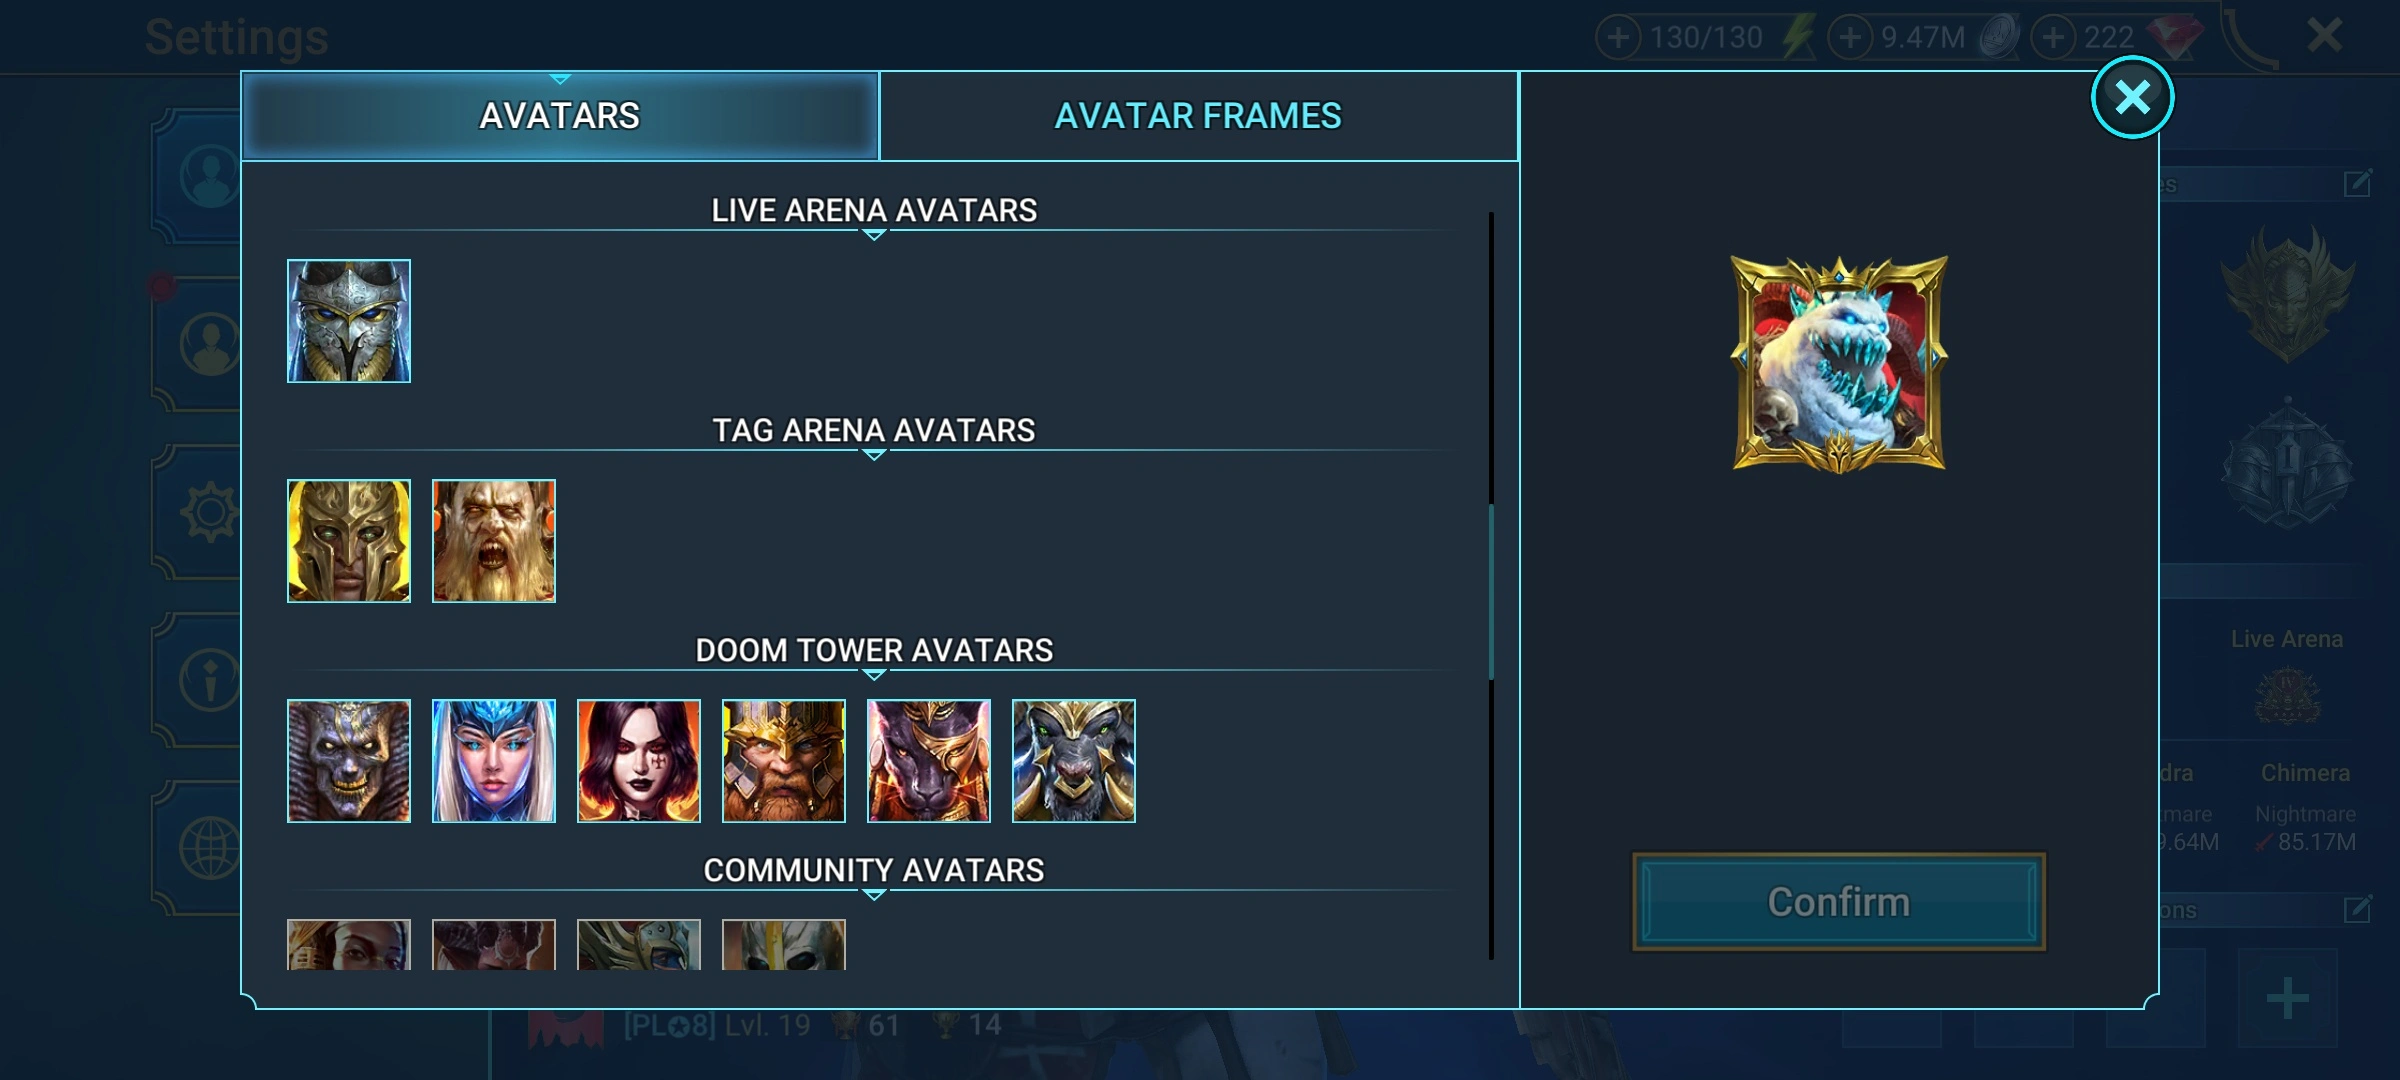The image size is (2400, 1080).
Task: Switch to the Avatar Frames tab
Action: (1198, 116)
